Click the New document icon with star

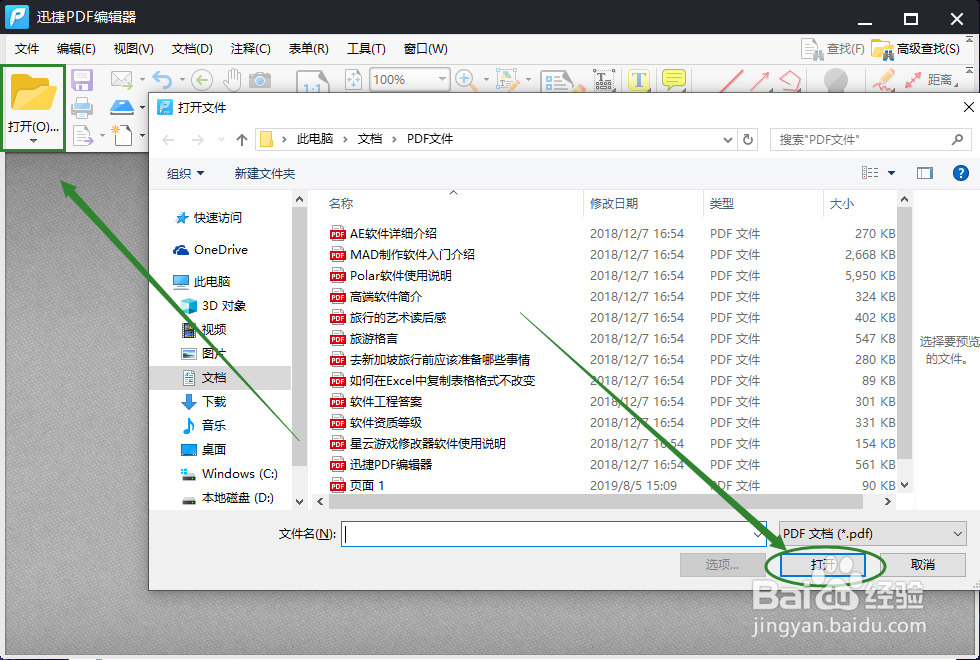(121, 134)
